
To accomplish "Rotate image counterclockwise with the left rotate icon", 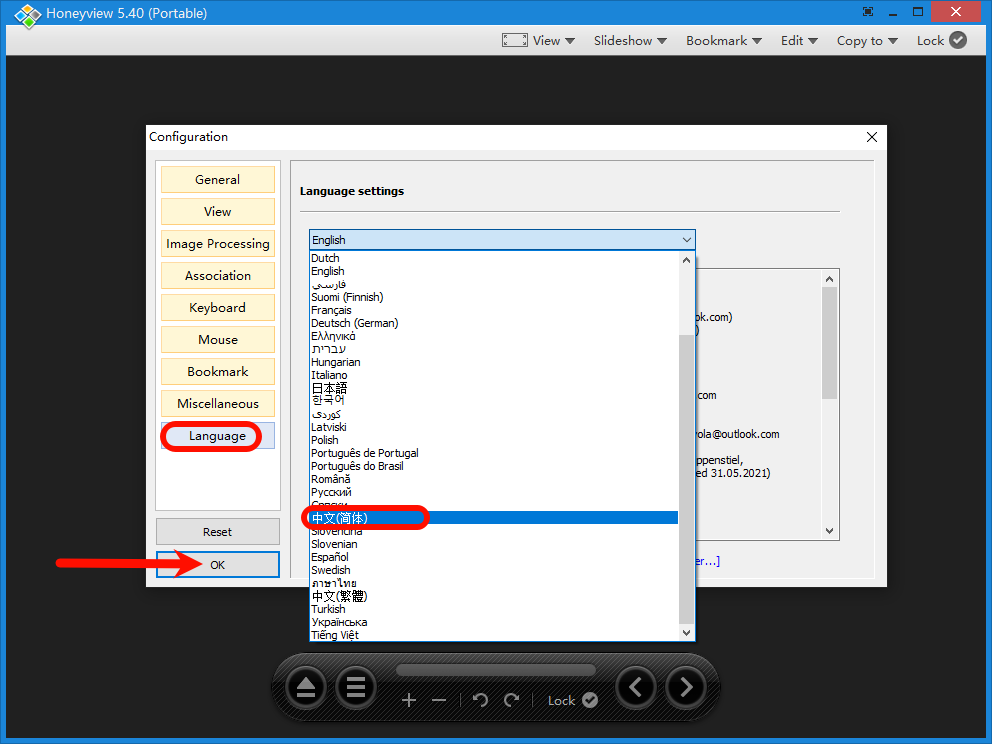I will [480, 700].
